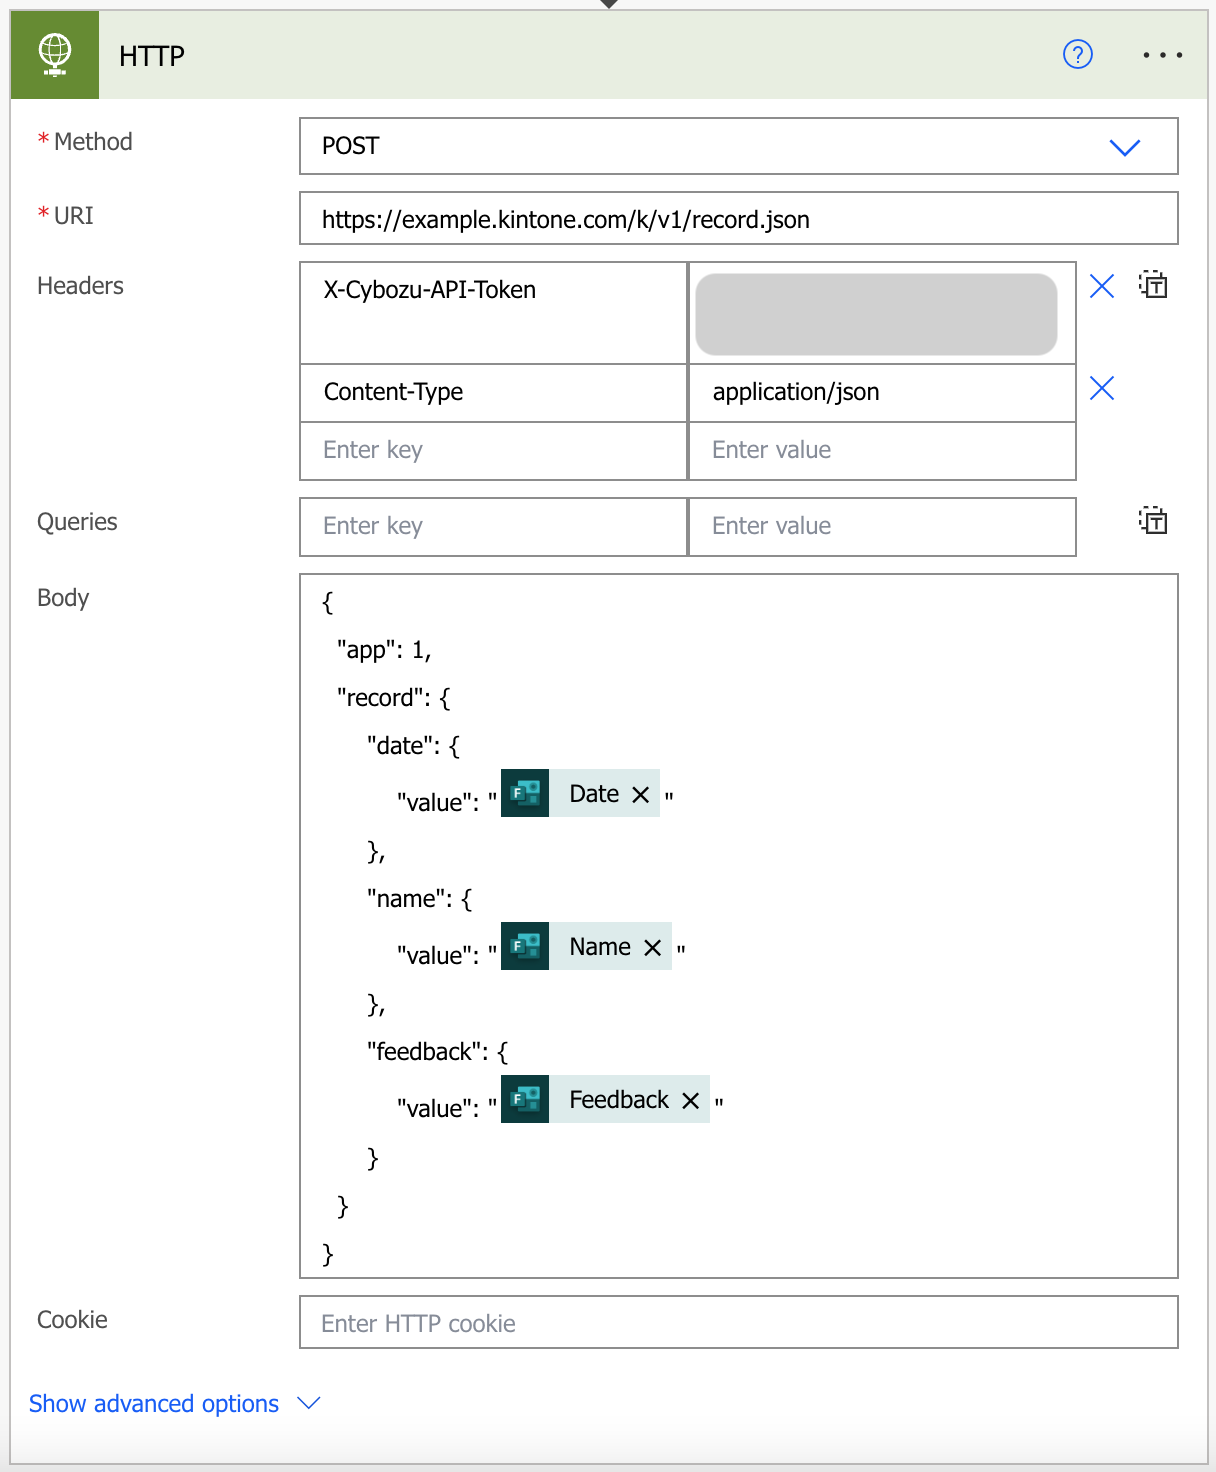Click the chevron next to Show advanced options
1216x1472 pixels.
point(309,1403)
